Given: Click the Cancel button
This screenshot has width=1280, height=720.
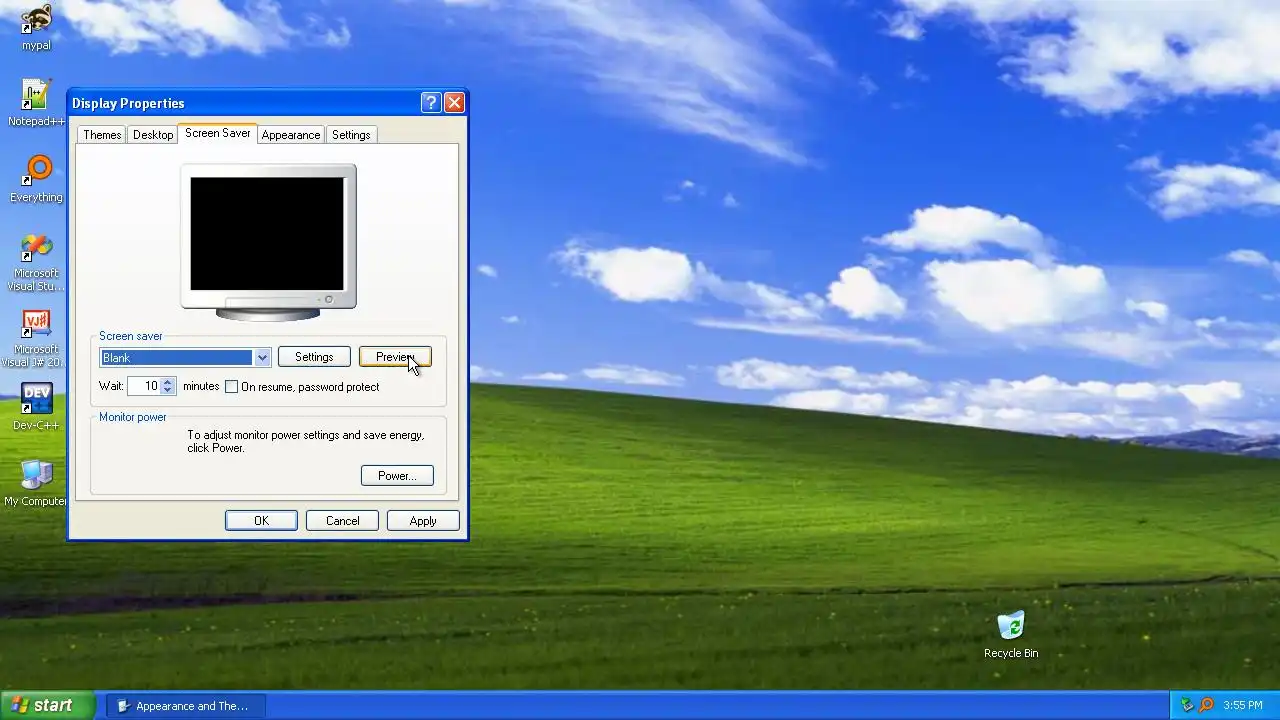Looking at the screenshot, I should click(x=342, y=521).
